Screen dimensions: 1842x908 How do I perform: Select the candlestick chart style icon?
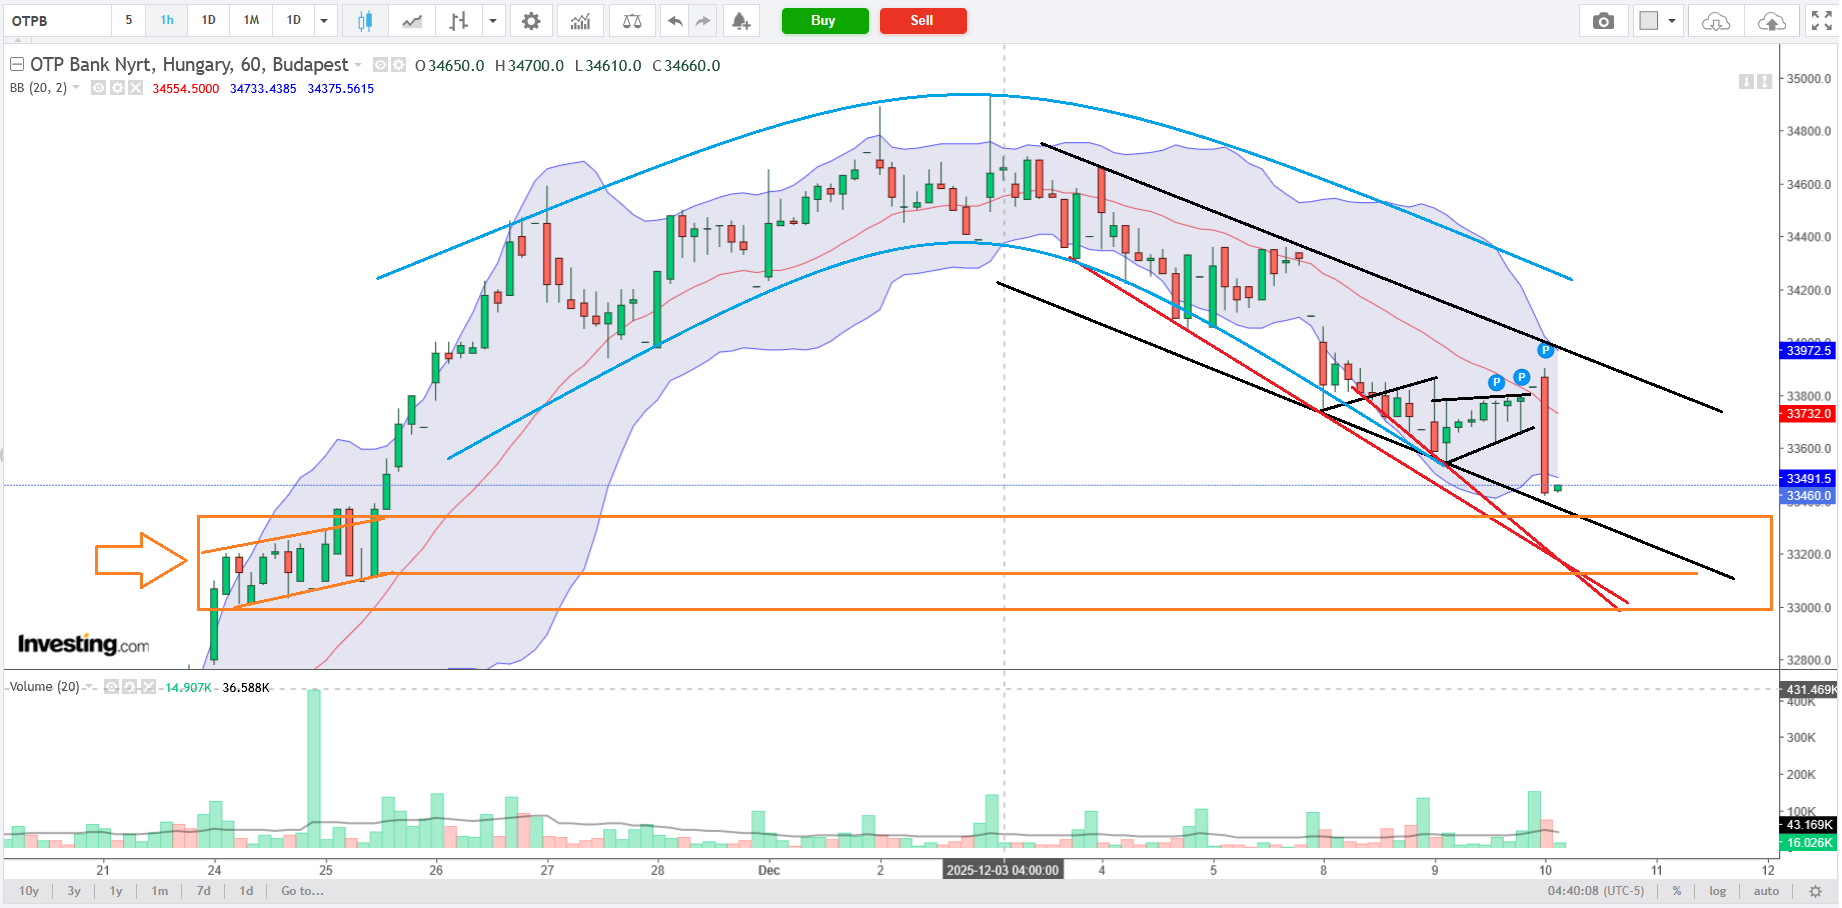365,21
